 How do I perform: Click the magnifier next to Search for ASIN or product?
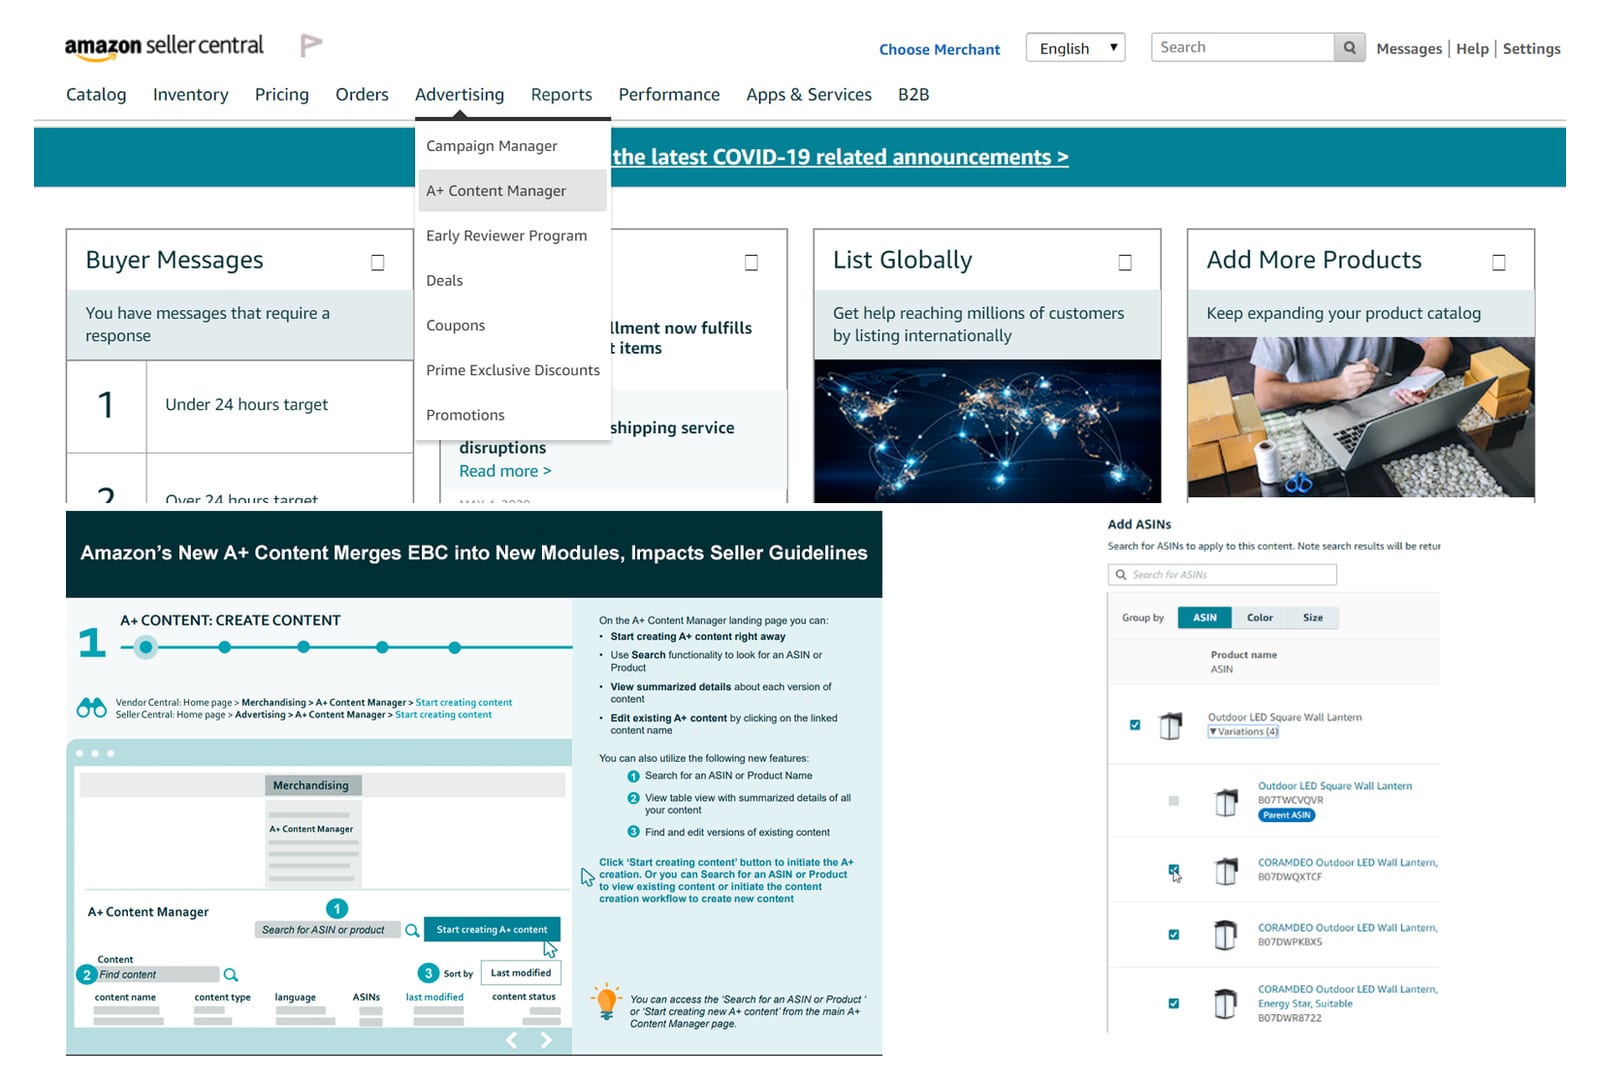point(412,930)
